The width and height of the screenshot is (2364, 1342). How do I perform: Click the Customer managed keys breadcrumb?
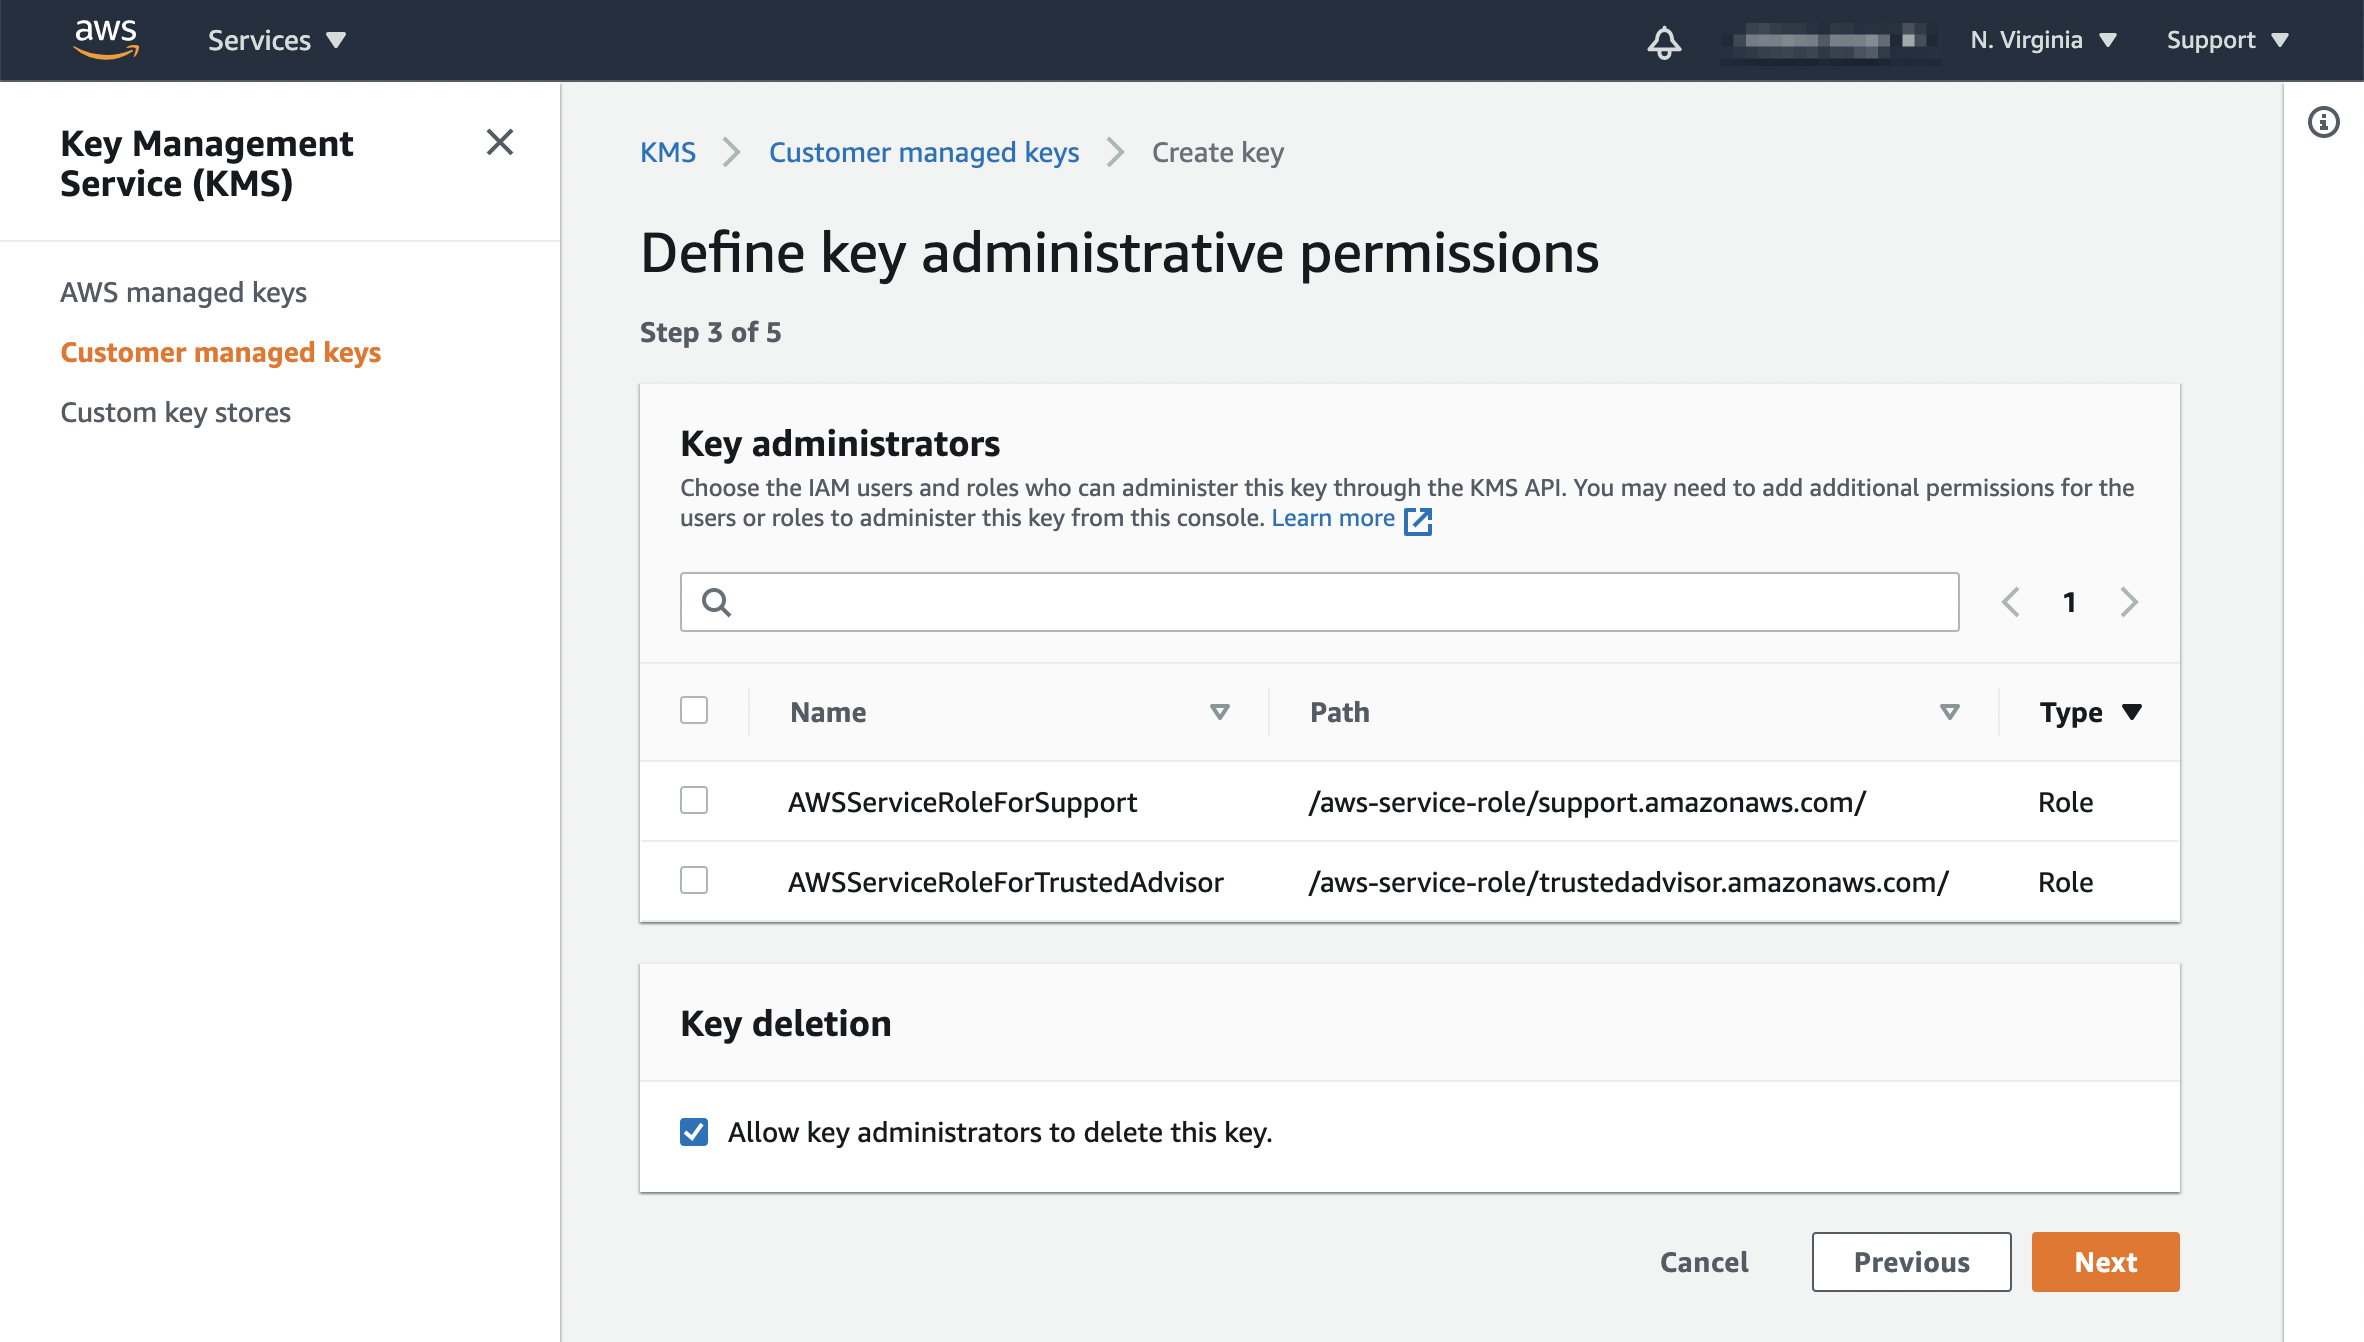click(x=923, y=152)
